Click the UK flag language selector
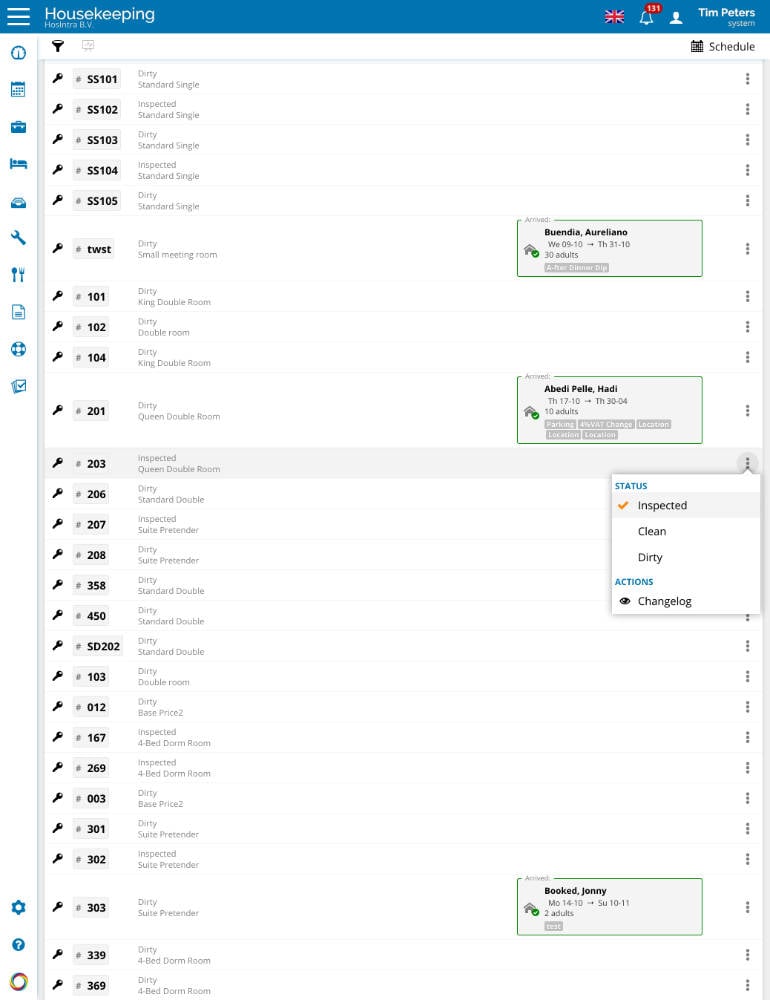The image size is (770, 1000). point(614,17)
